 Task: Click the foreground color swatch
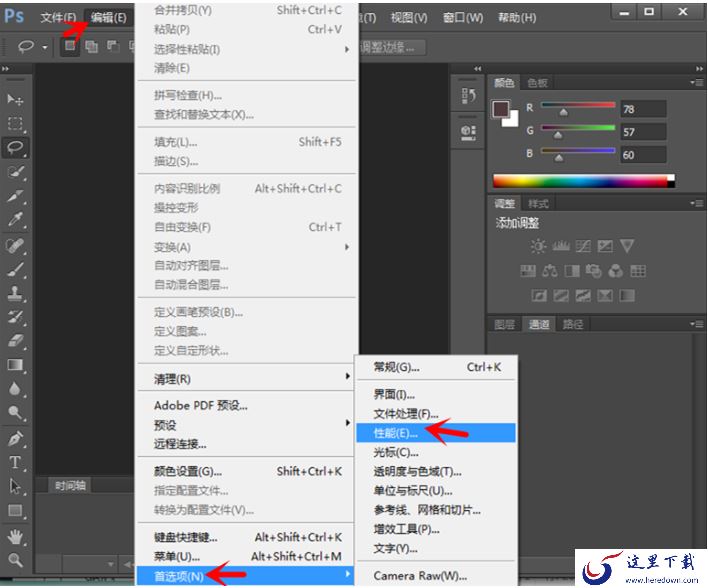pos(501,109)
